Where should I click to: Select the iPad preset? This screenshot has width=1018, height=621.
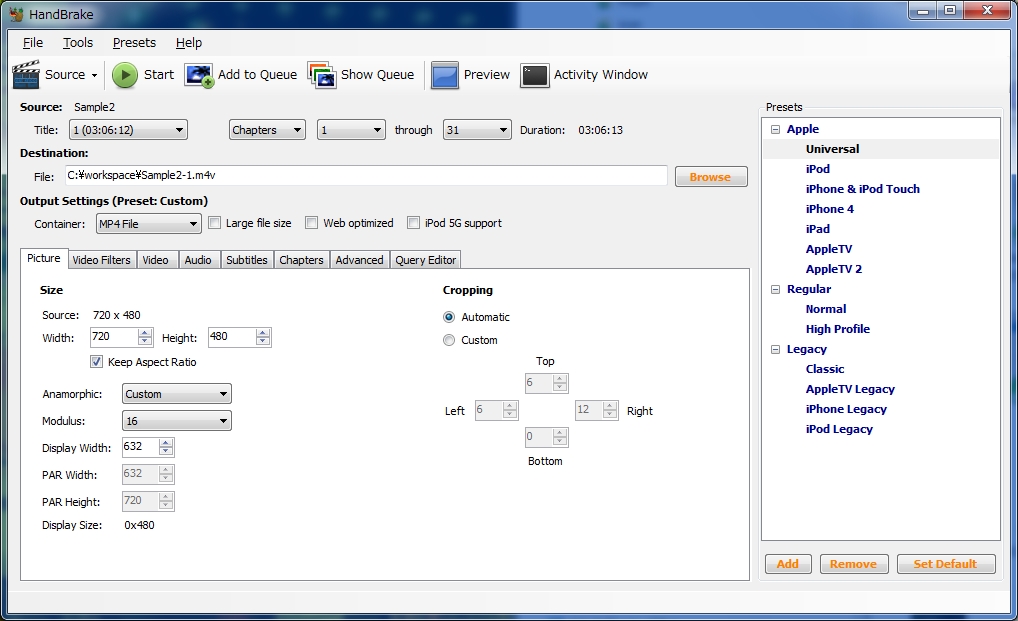pyautogui.click(x=817, y=229)
